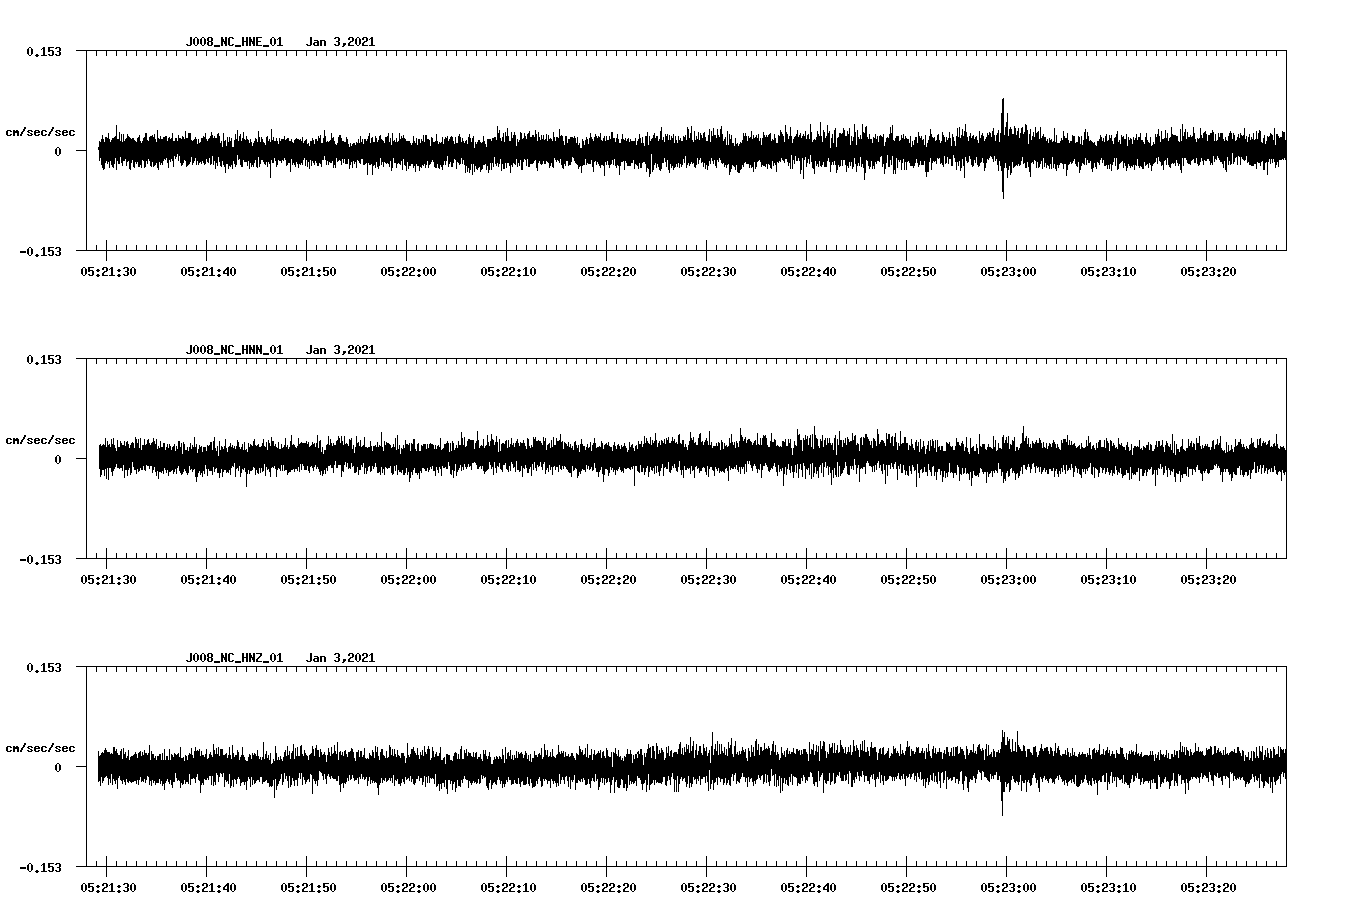Select the 05:21:50 label on bottom plot
The width and height of the screenshot is (1358, 924).
(x=309, y=886)
